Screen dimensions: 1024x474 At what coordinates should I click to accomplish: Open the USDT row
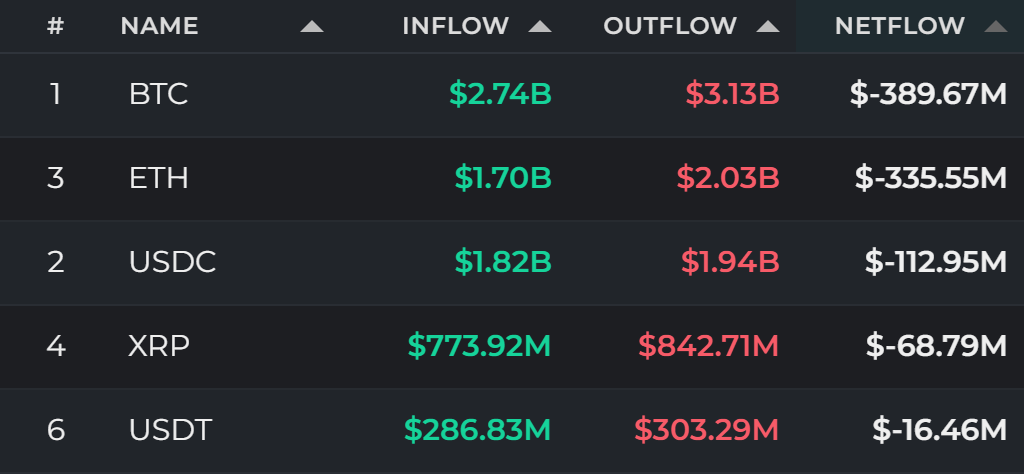[512, 430]
